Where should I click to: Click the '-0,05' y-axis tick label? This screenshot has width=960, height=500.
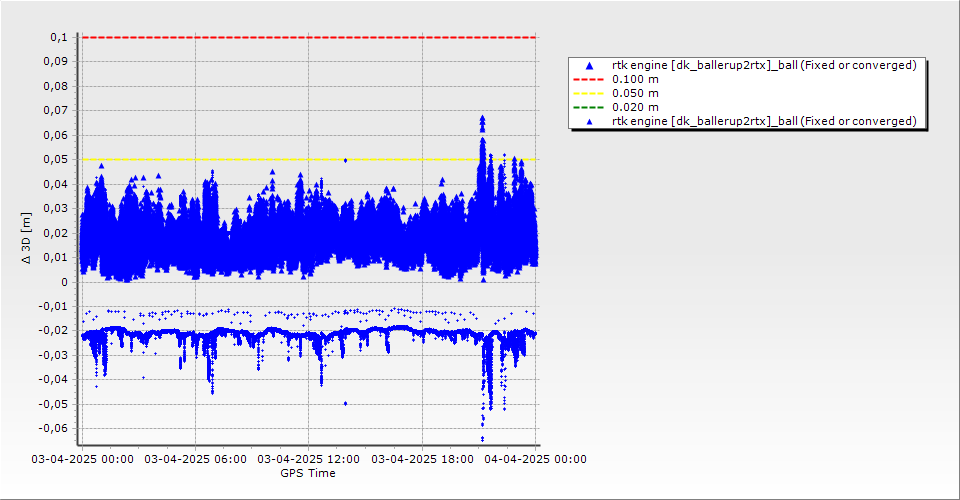point(53,404)
